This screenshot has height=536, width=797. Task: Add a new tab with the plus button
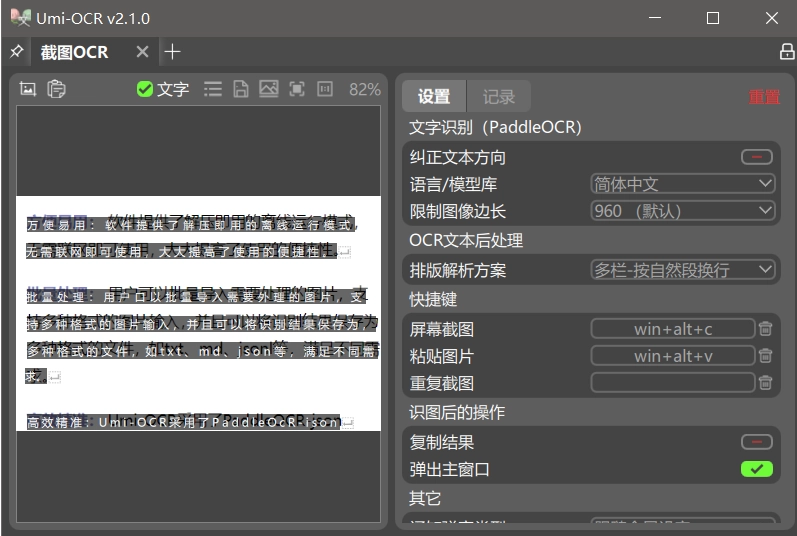tap(172, 52)
